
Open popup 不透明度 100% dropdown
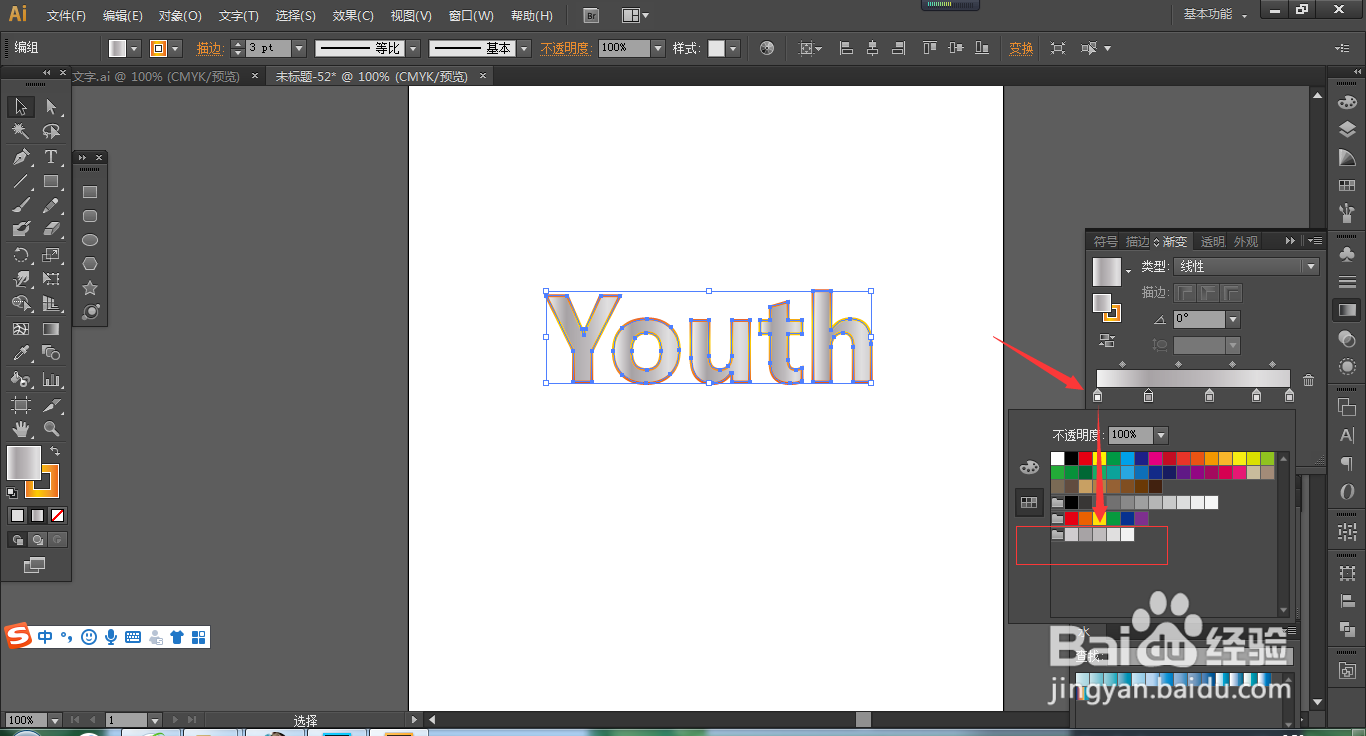coord(1161,435)
